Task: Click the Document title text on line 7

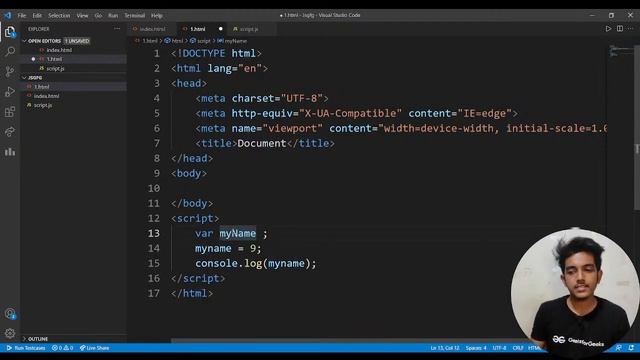Action: pyautogui.click(x=262, y=143)
